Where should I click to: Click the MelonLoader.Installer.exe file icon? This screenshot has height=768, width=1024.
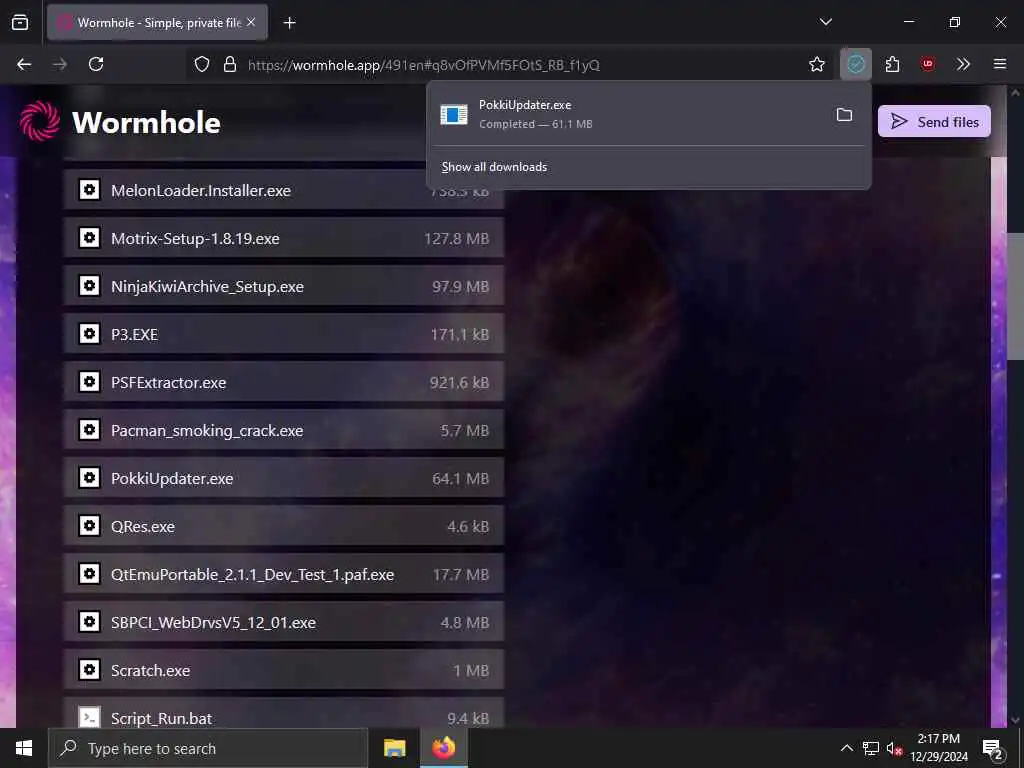[89, 190]
